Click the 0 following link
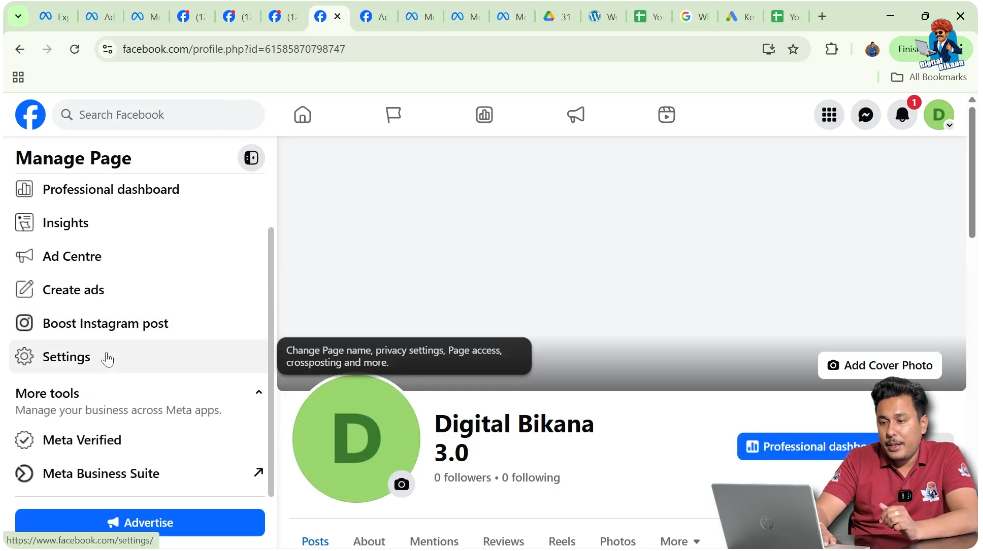 click(531, 478)
